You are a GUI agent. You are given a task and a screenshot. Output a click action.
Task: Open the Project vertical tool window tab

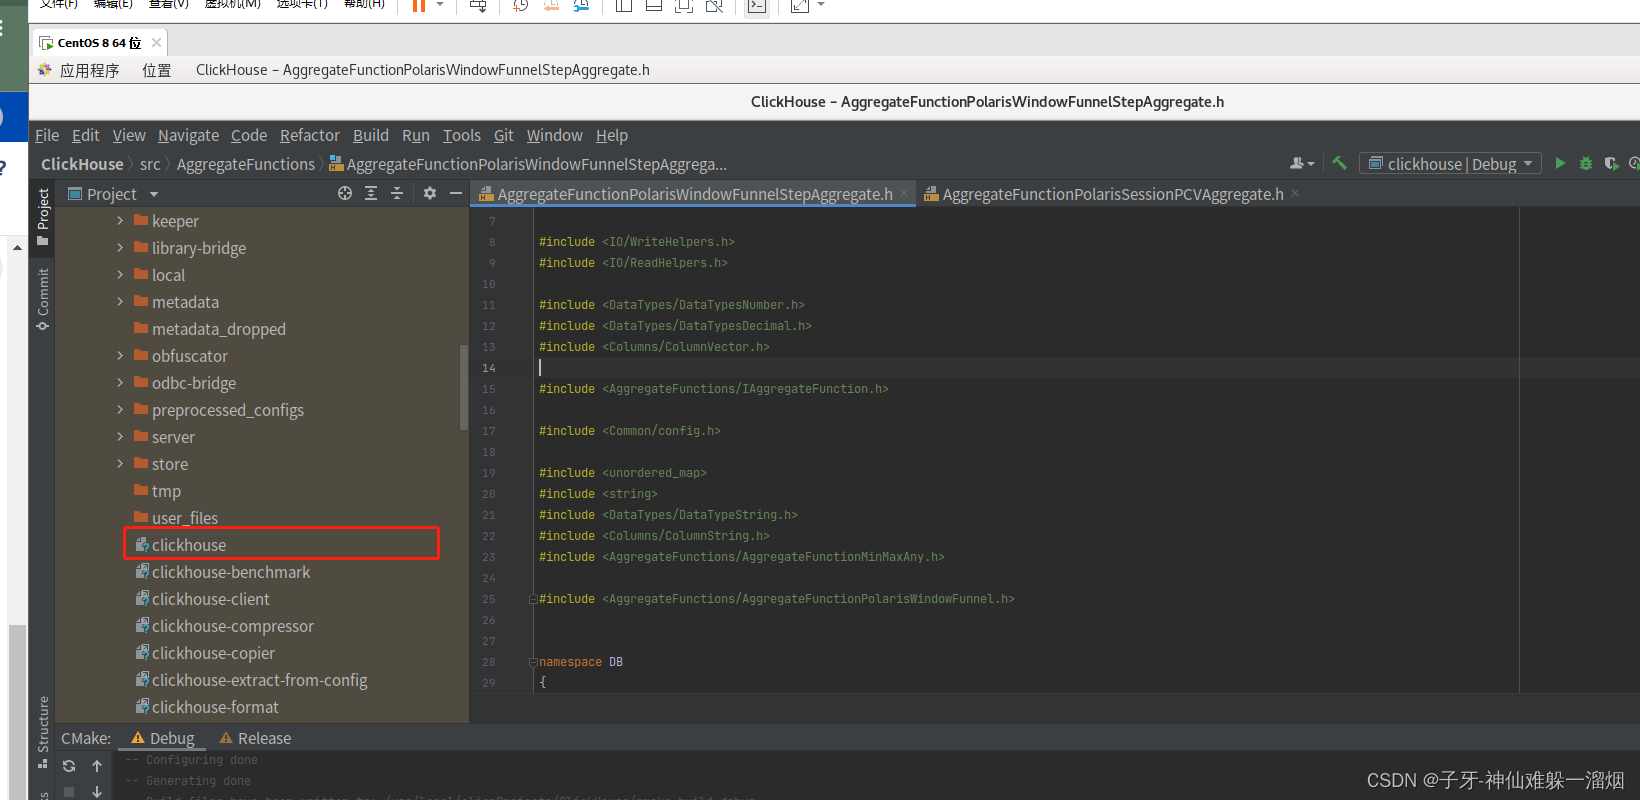(42, 217)
